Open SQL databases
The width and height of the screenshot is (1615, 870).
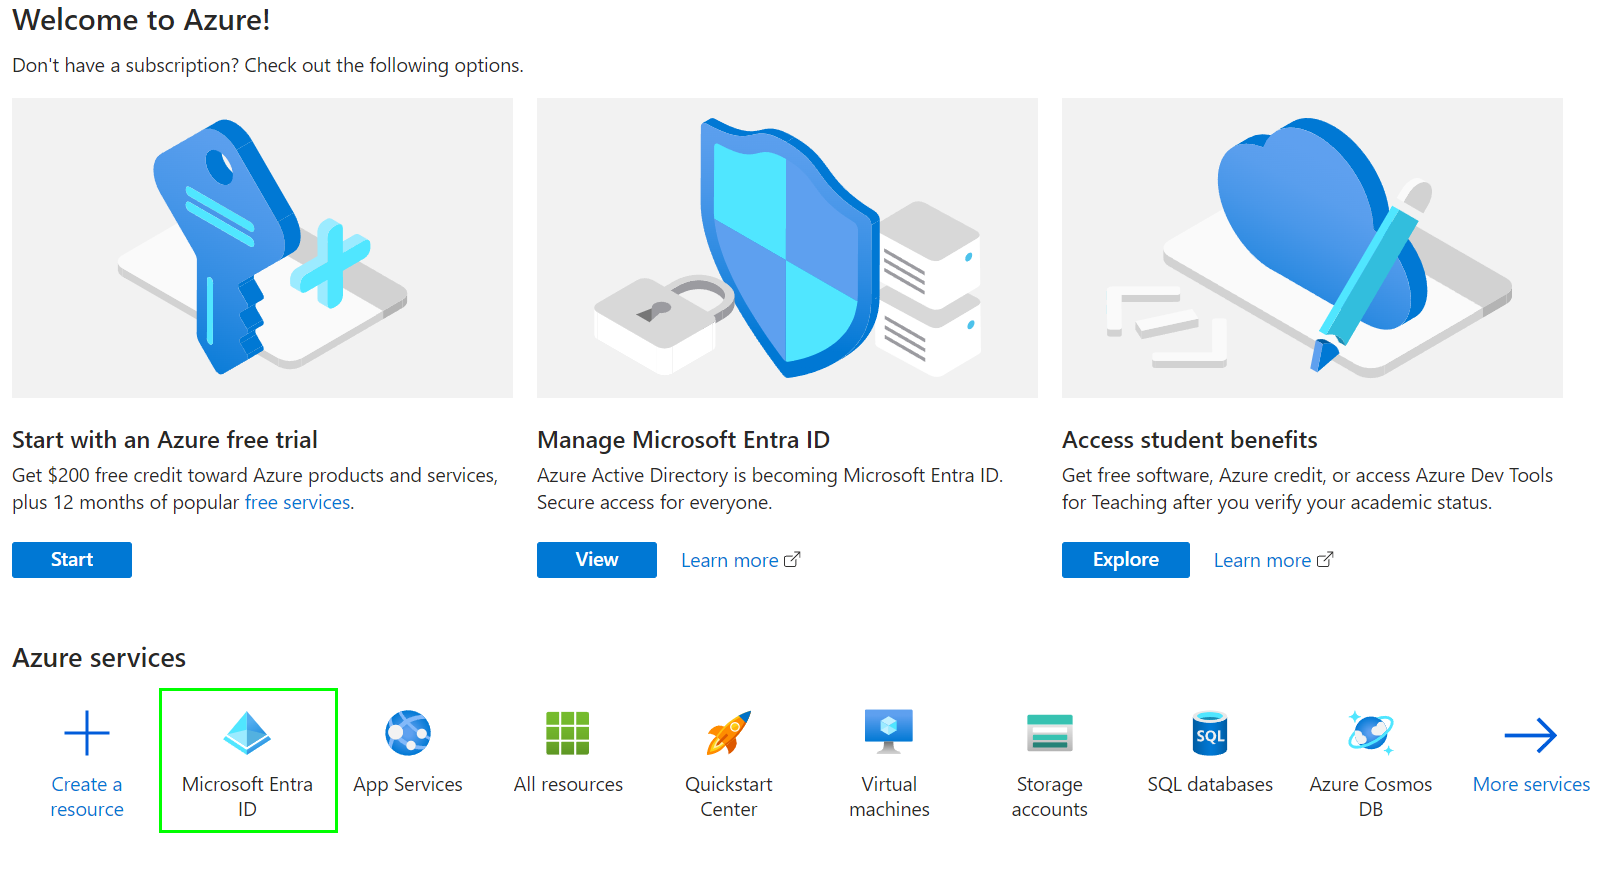1209,733
